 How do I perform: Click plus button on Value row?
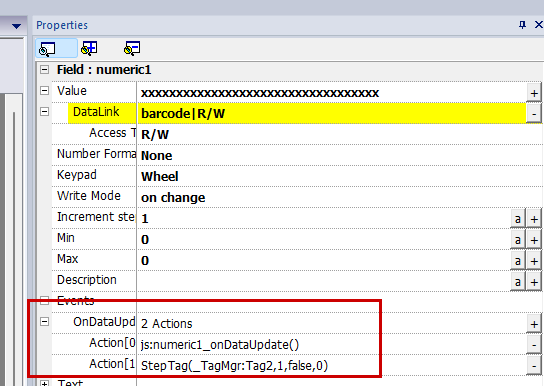[534, 93]
